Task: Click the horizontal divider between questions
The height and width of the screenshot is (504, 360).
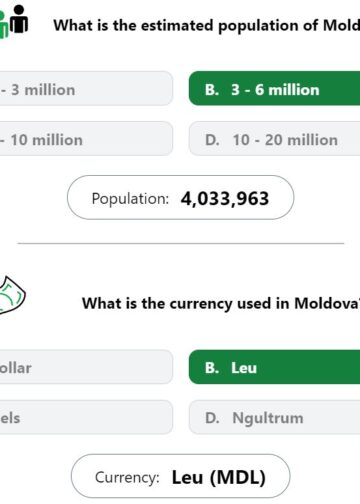Action: point(180,243)
